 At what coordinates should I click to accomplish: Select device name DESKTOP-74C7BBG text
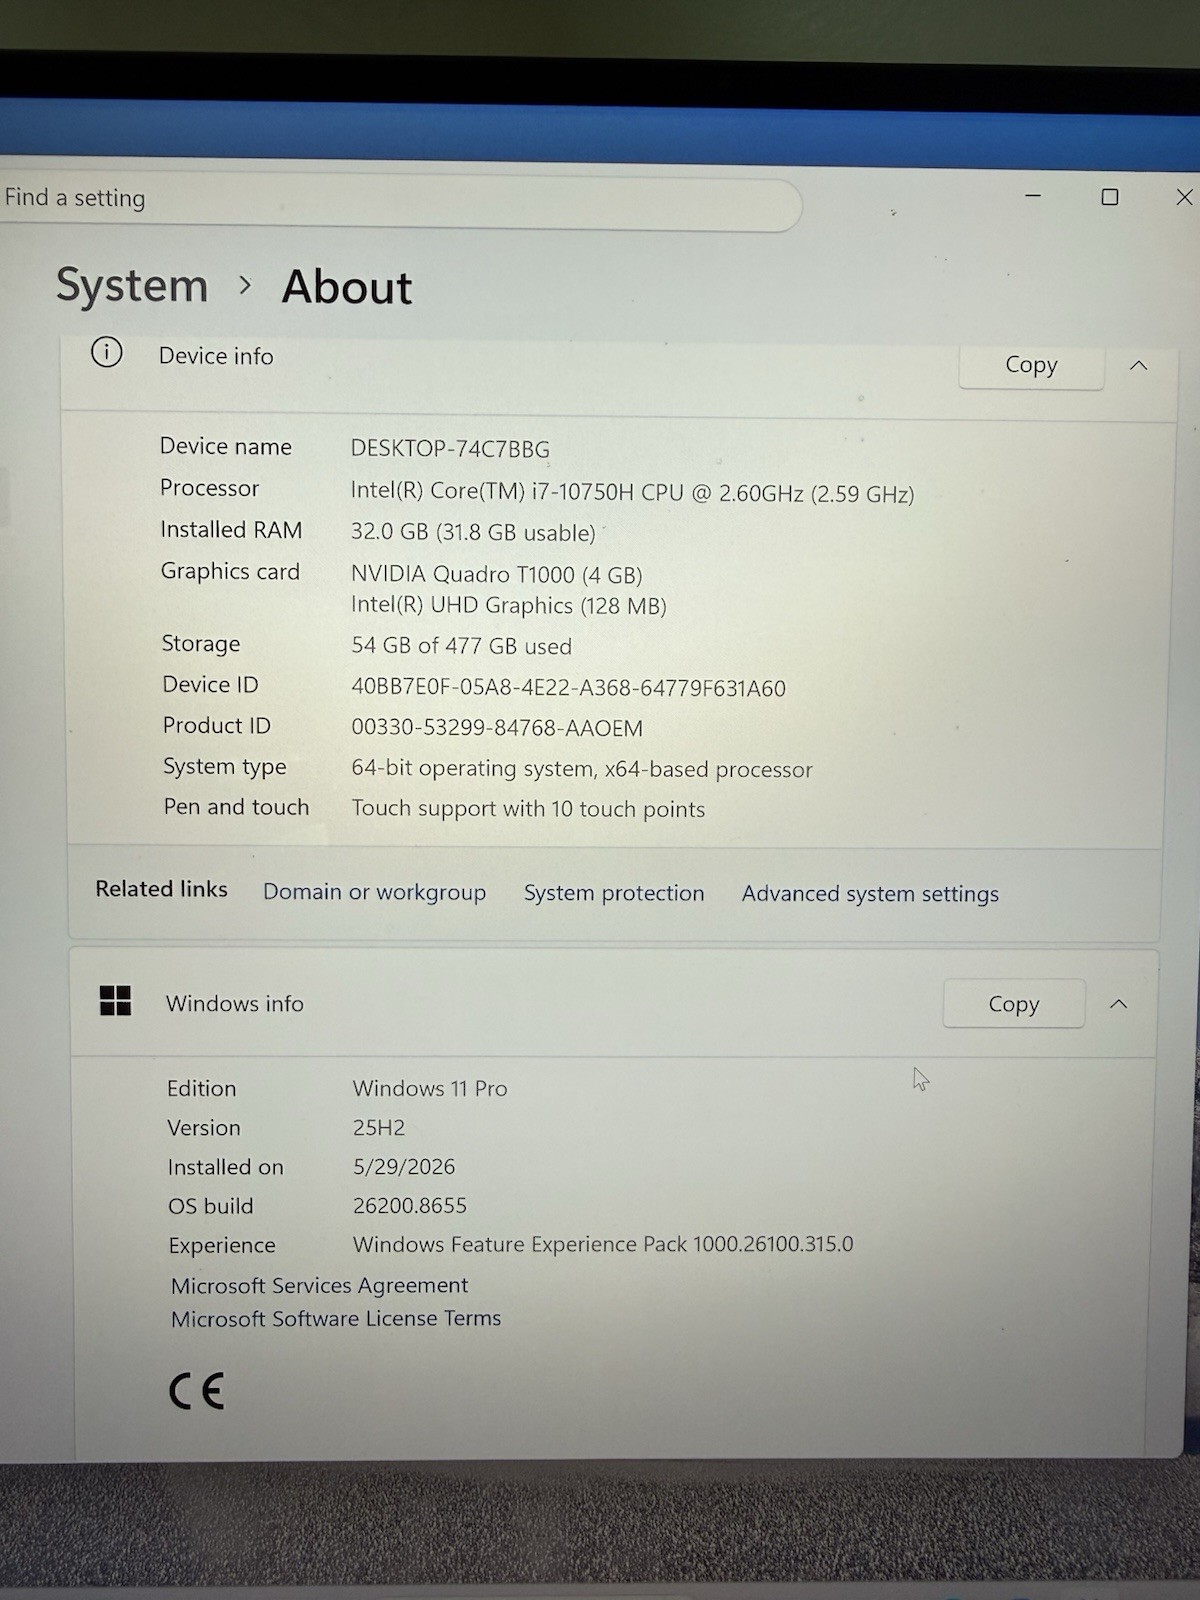(x=450, y=449)
